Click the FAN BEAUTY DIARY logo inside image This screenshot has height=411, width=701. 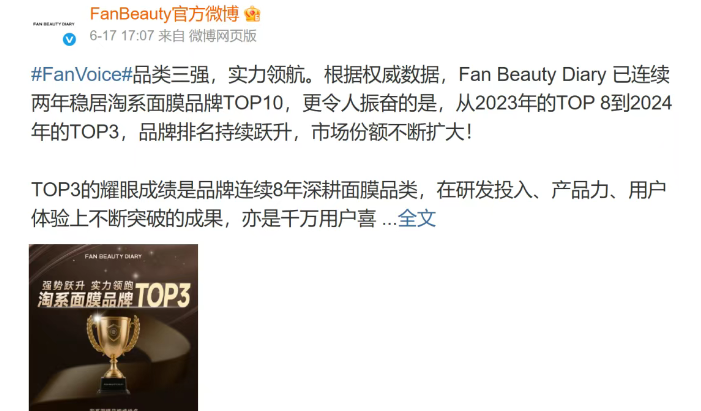coord(113,256)
